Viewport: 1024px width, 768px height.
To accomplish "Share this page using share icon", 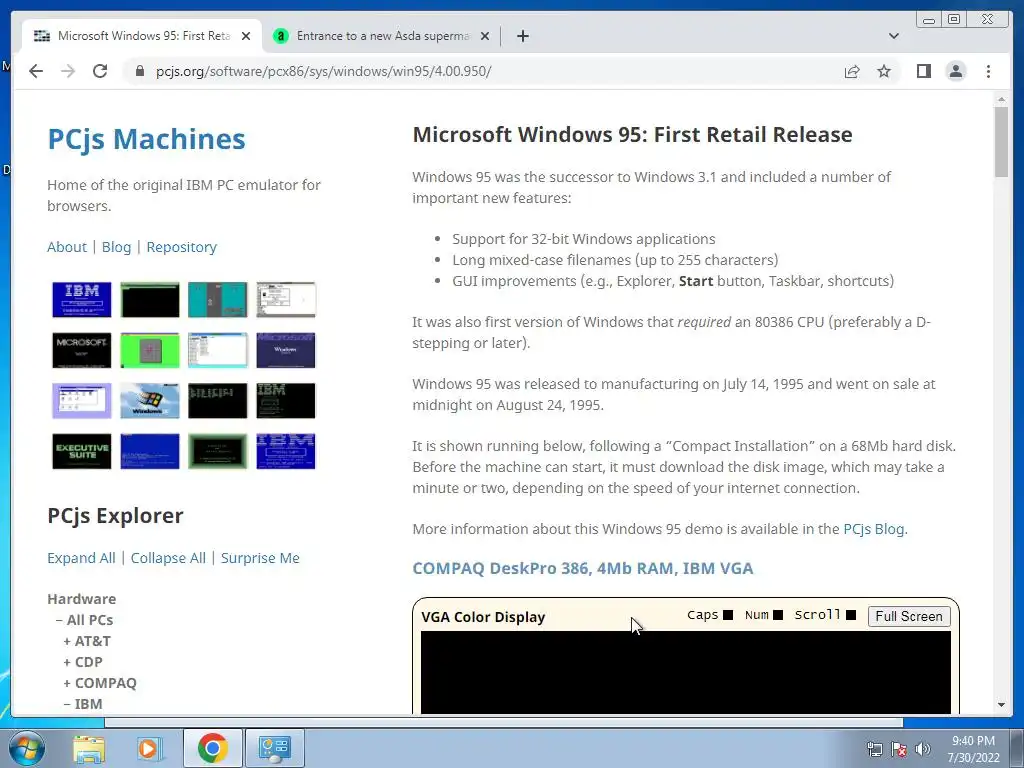I will click(852, 71).
